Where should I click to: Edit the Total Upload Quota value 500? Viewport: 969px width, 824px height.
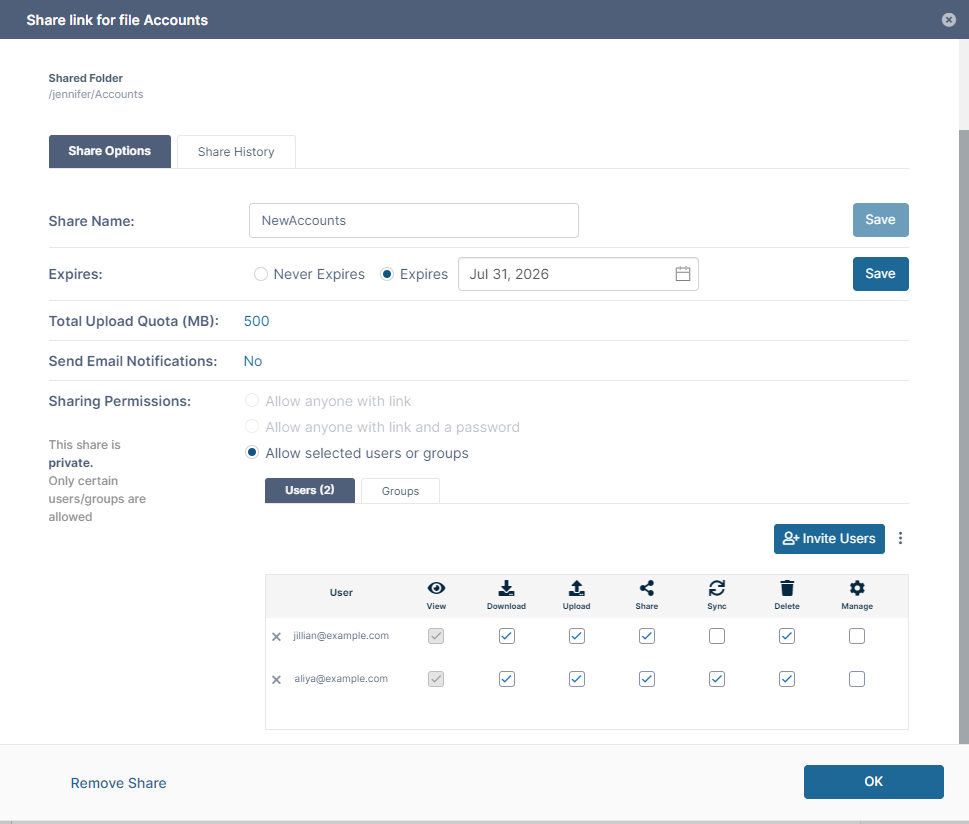pyautogui.click(x=256, y=321)
